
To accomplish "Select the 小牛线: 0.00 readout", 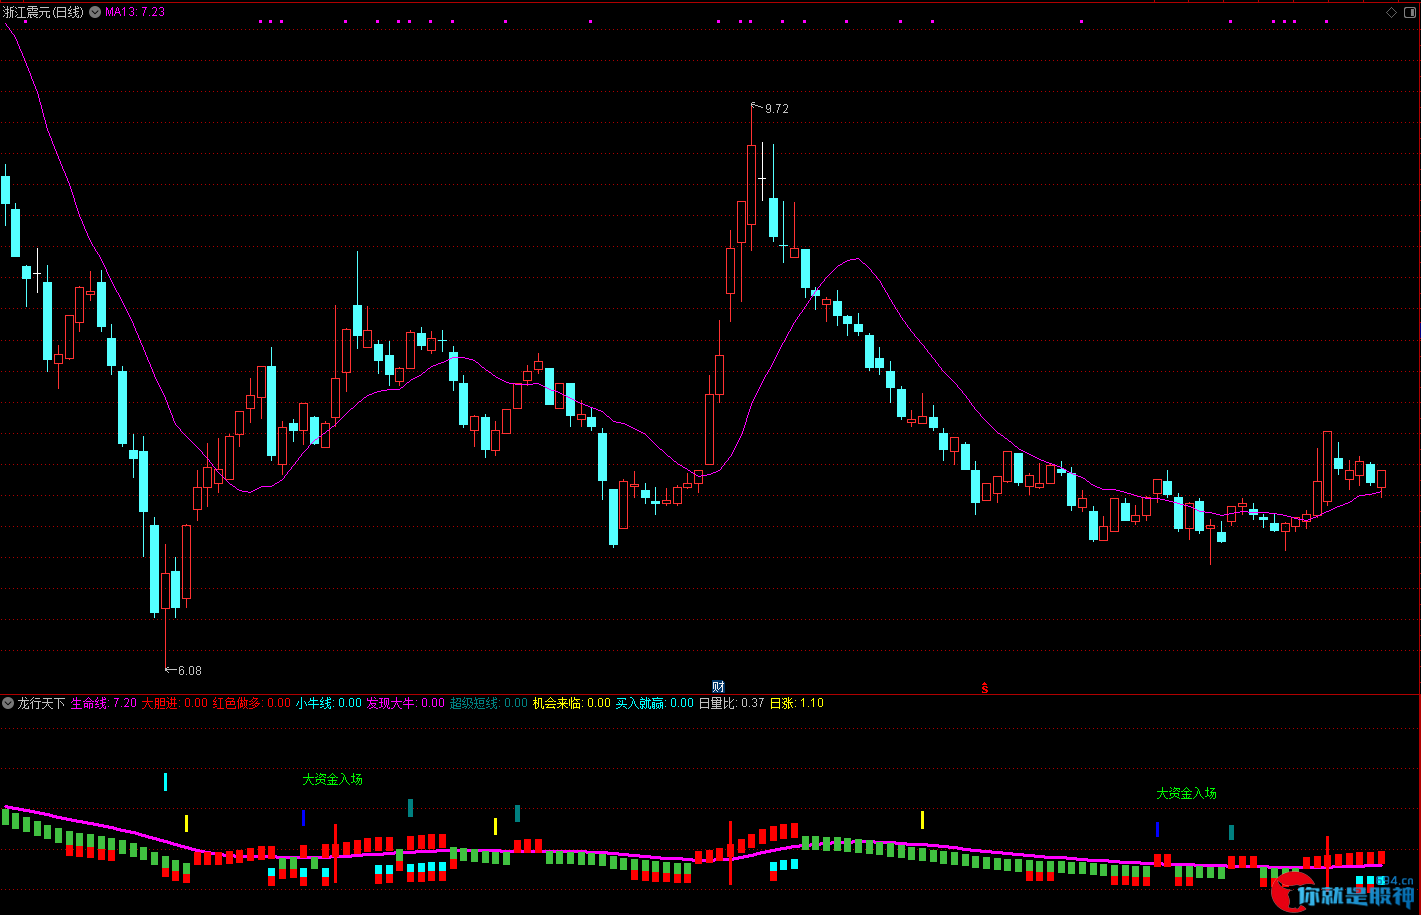I will (x=329, y=703).
